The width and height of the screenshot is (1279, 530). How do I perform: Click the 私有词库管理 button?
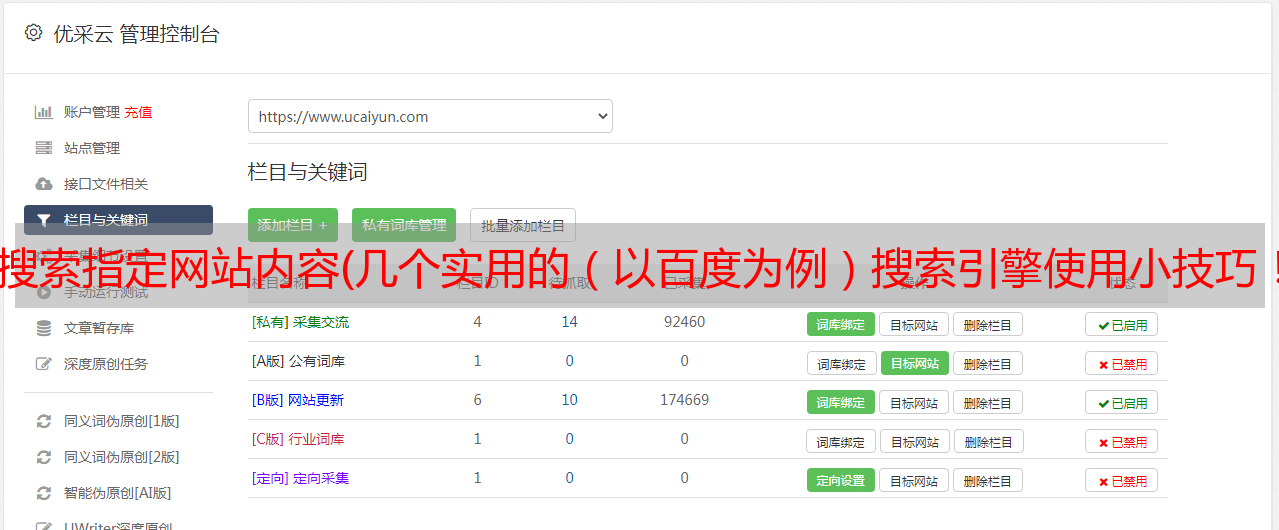pyautogui.click(x=404, y=225)
